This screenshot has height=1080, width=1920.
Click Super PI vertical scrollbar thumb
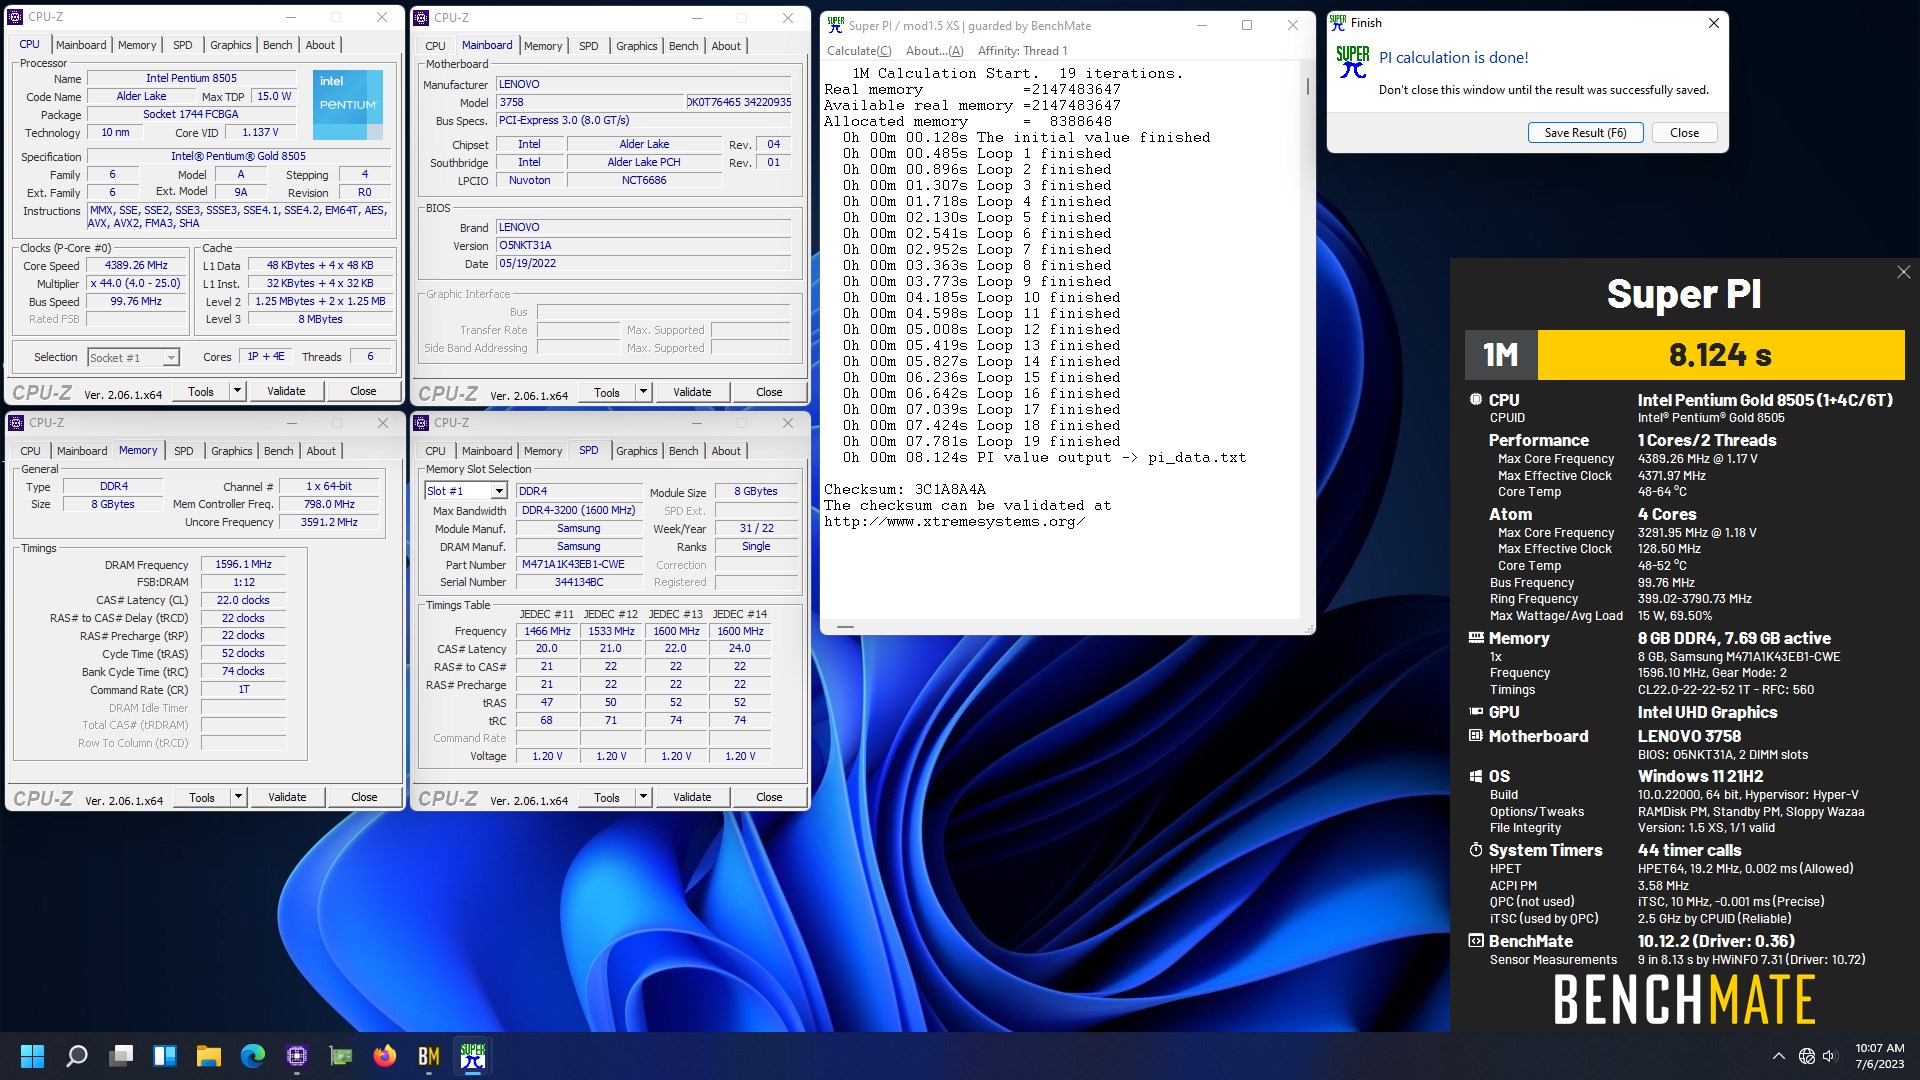(1307, 85)
